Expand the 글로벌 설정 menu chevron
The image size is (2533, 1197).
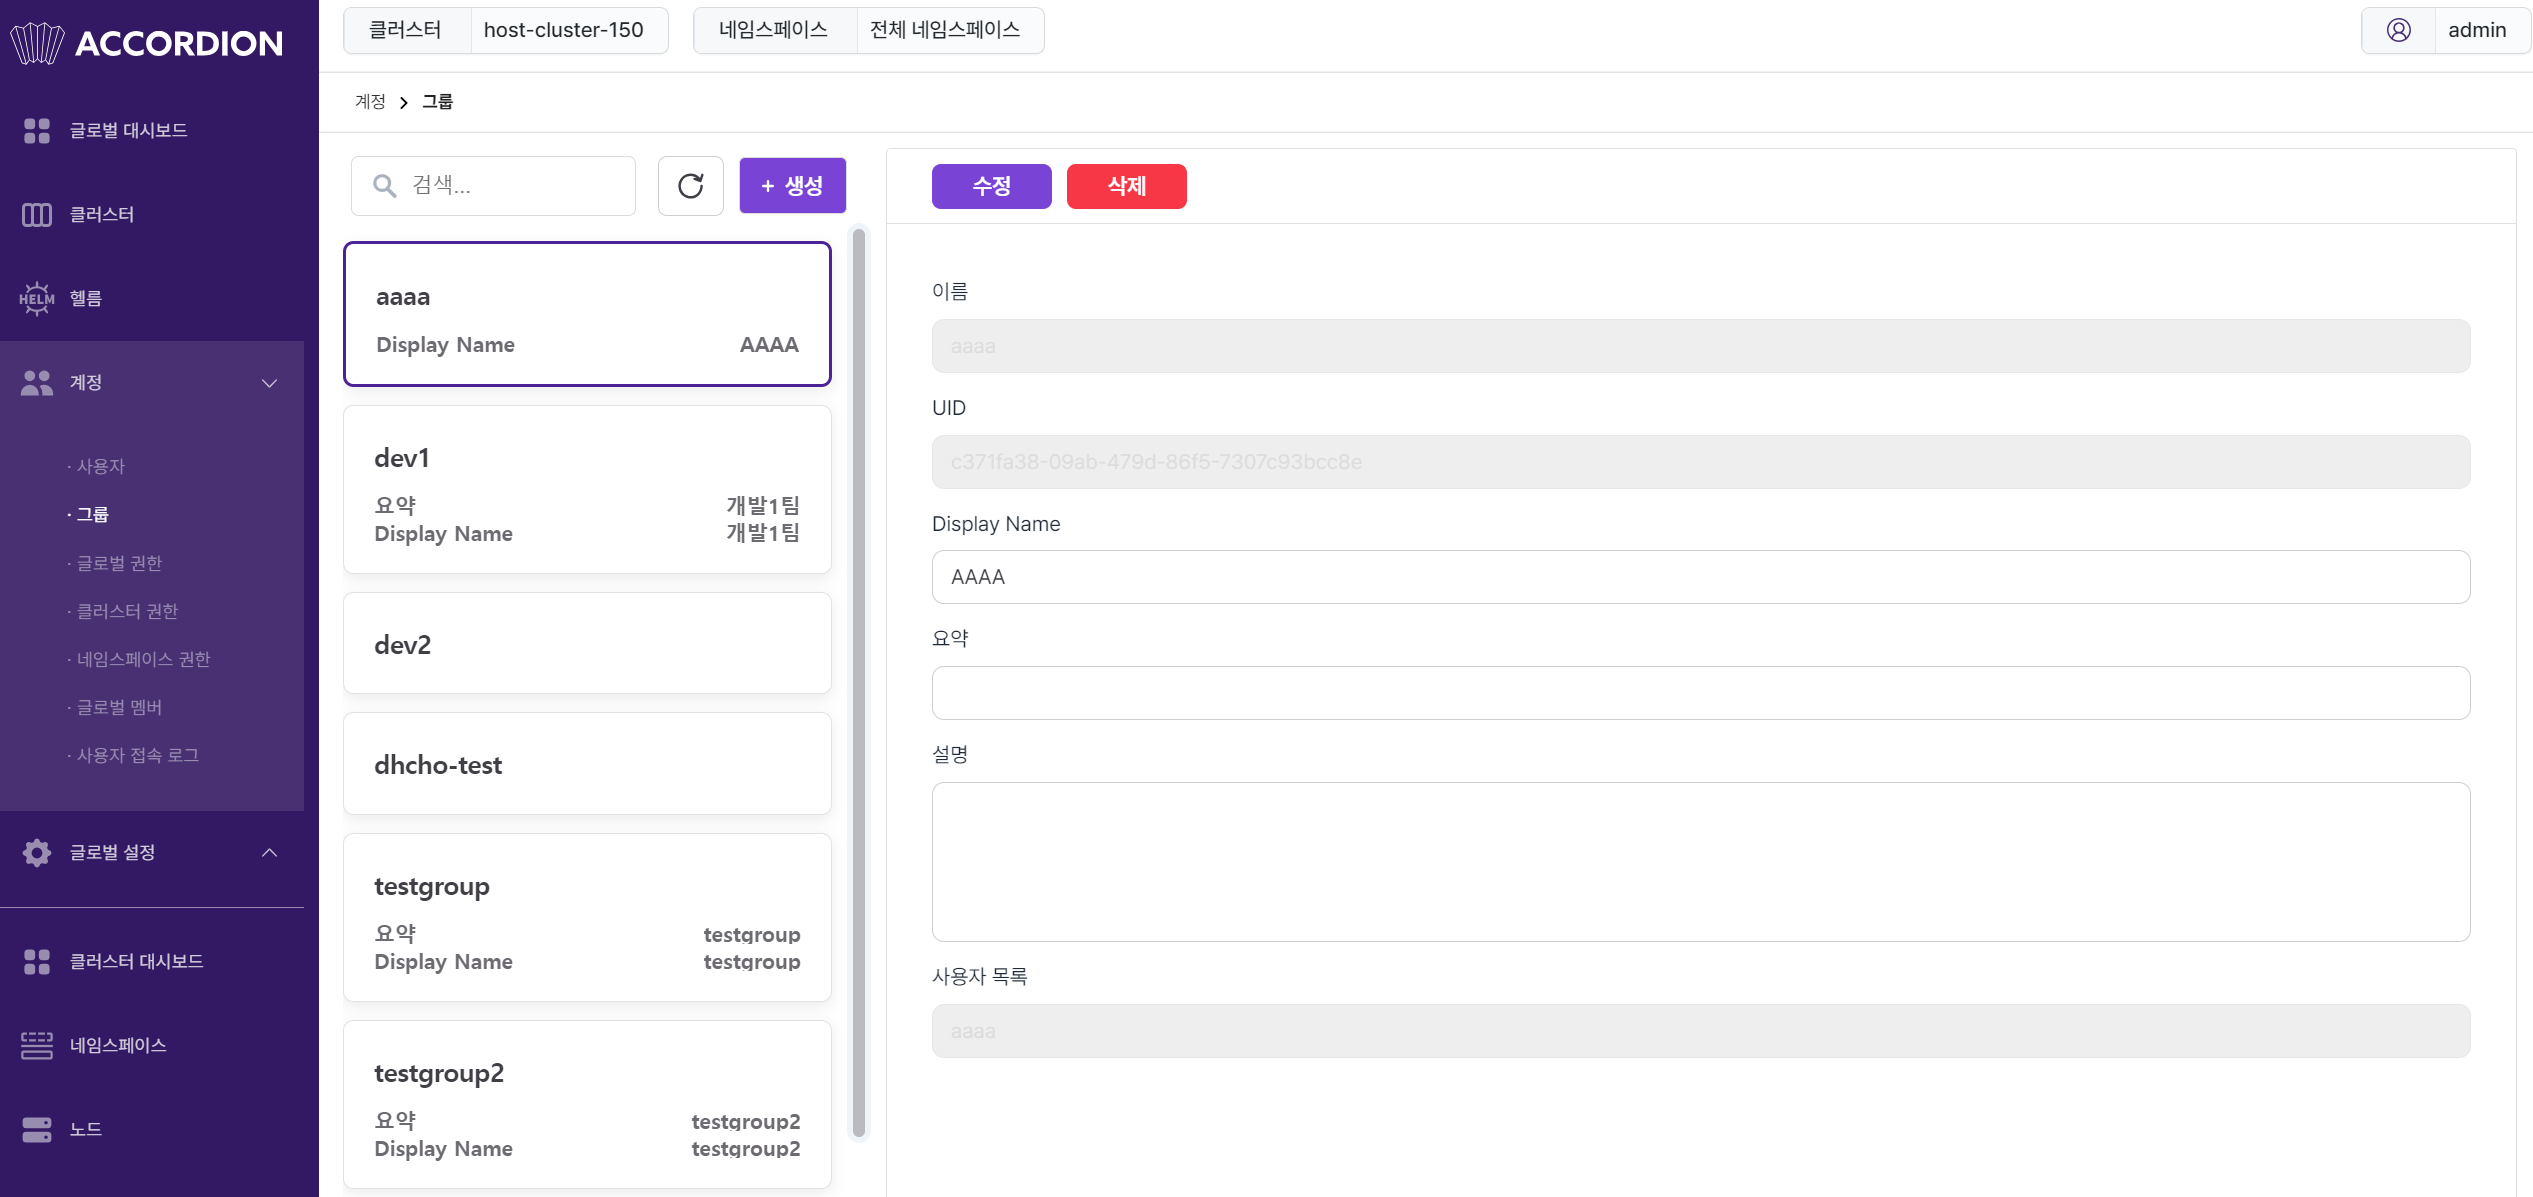269,852
